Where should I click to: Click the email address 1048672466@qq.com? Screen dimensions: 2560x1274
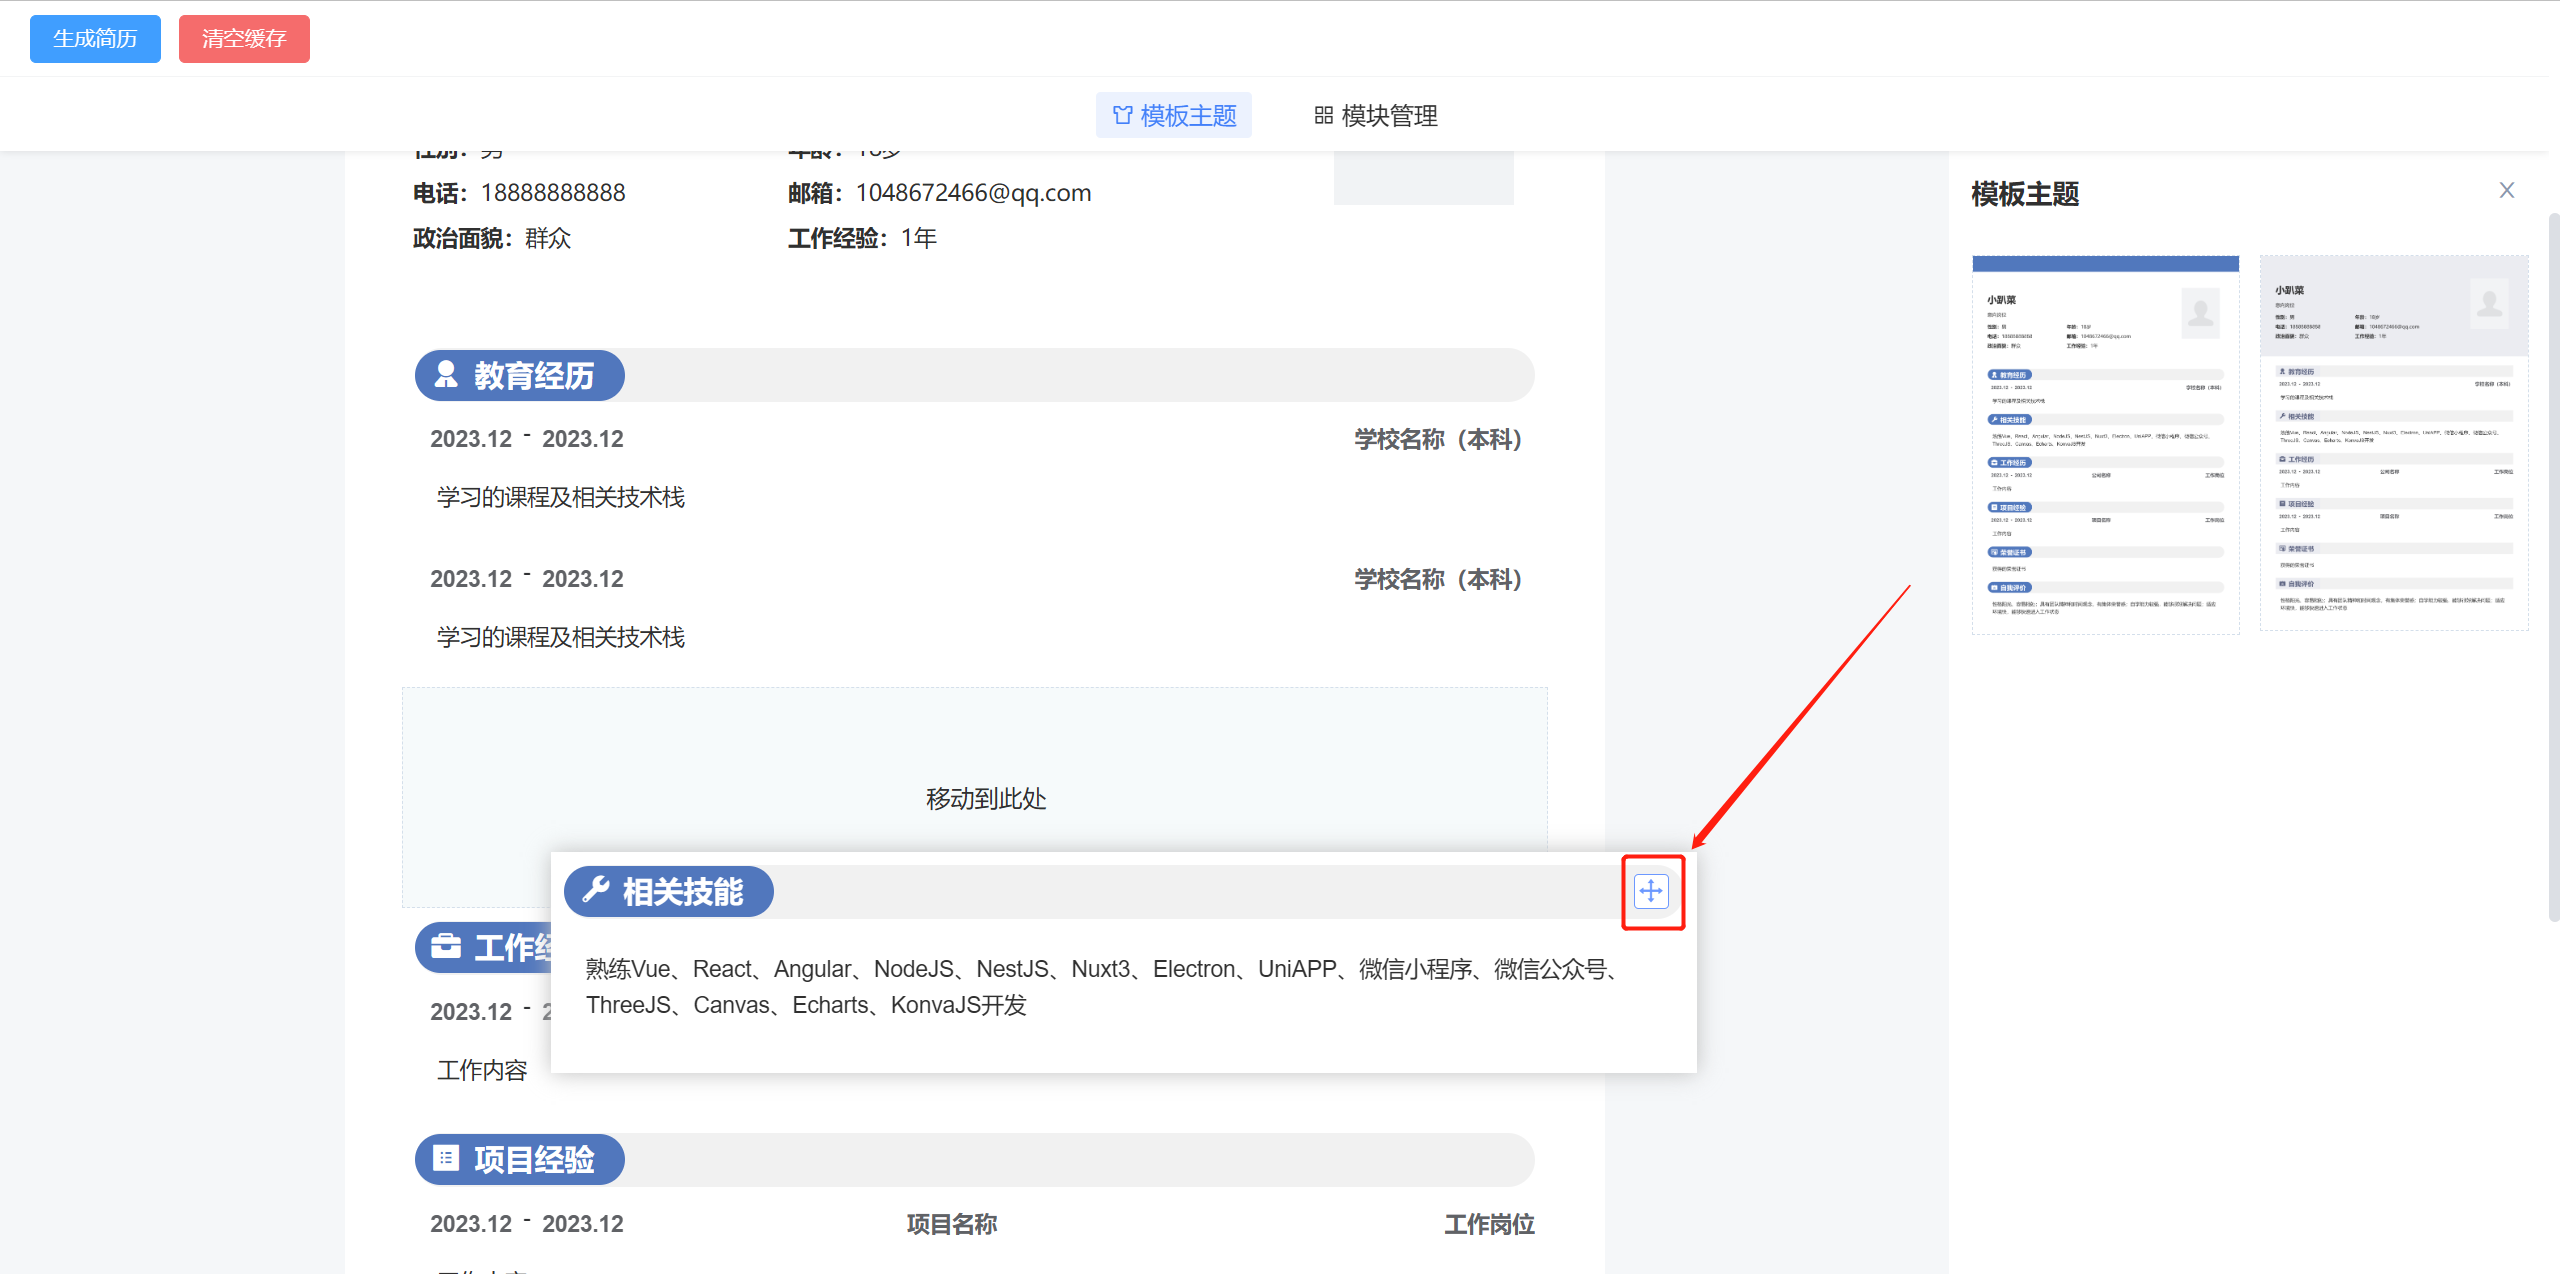tap(973, 192)
